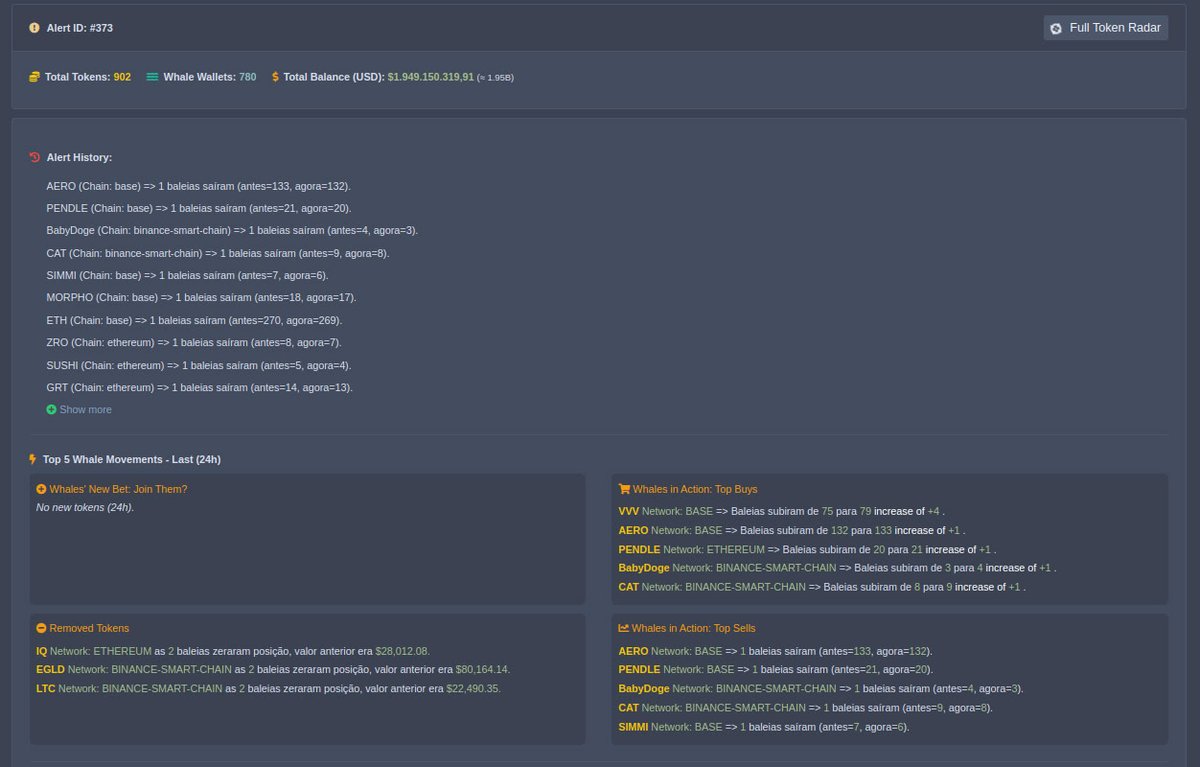This screenshot has height=767, width=1200.
Task: Click the Whales in Action: Top Buys heading
Action: [695, 489]
